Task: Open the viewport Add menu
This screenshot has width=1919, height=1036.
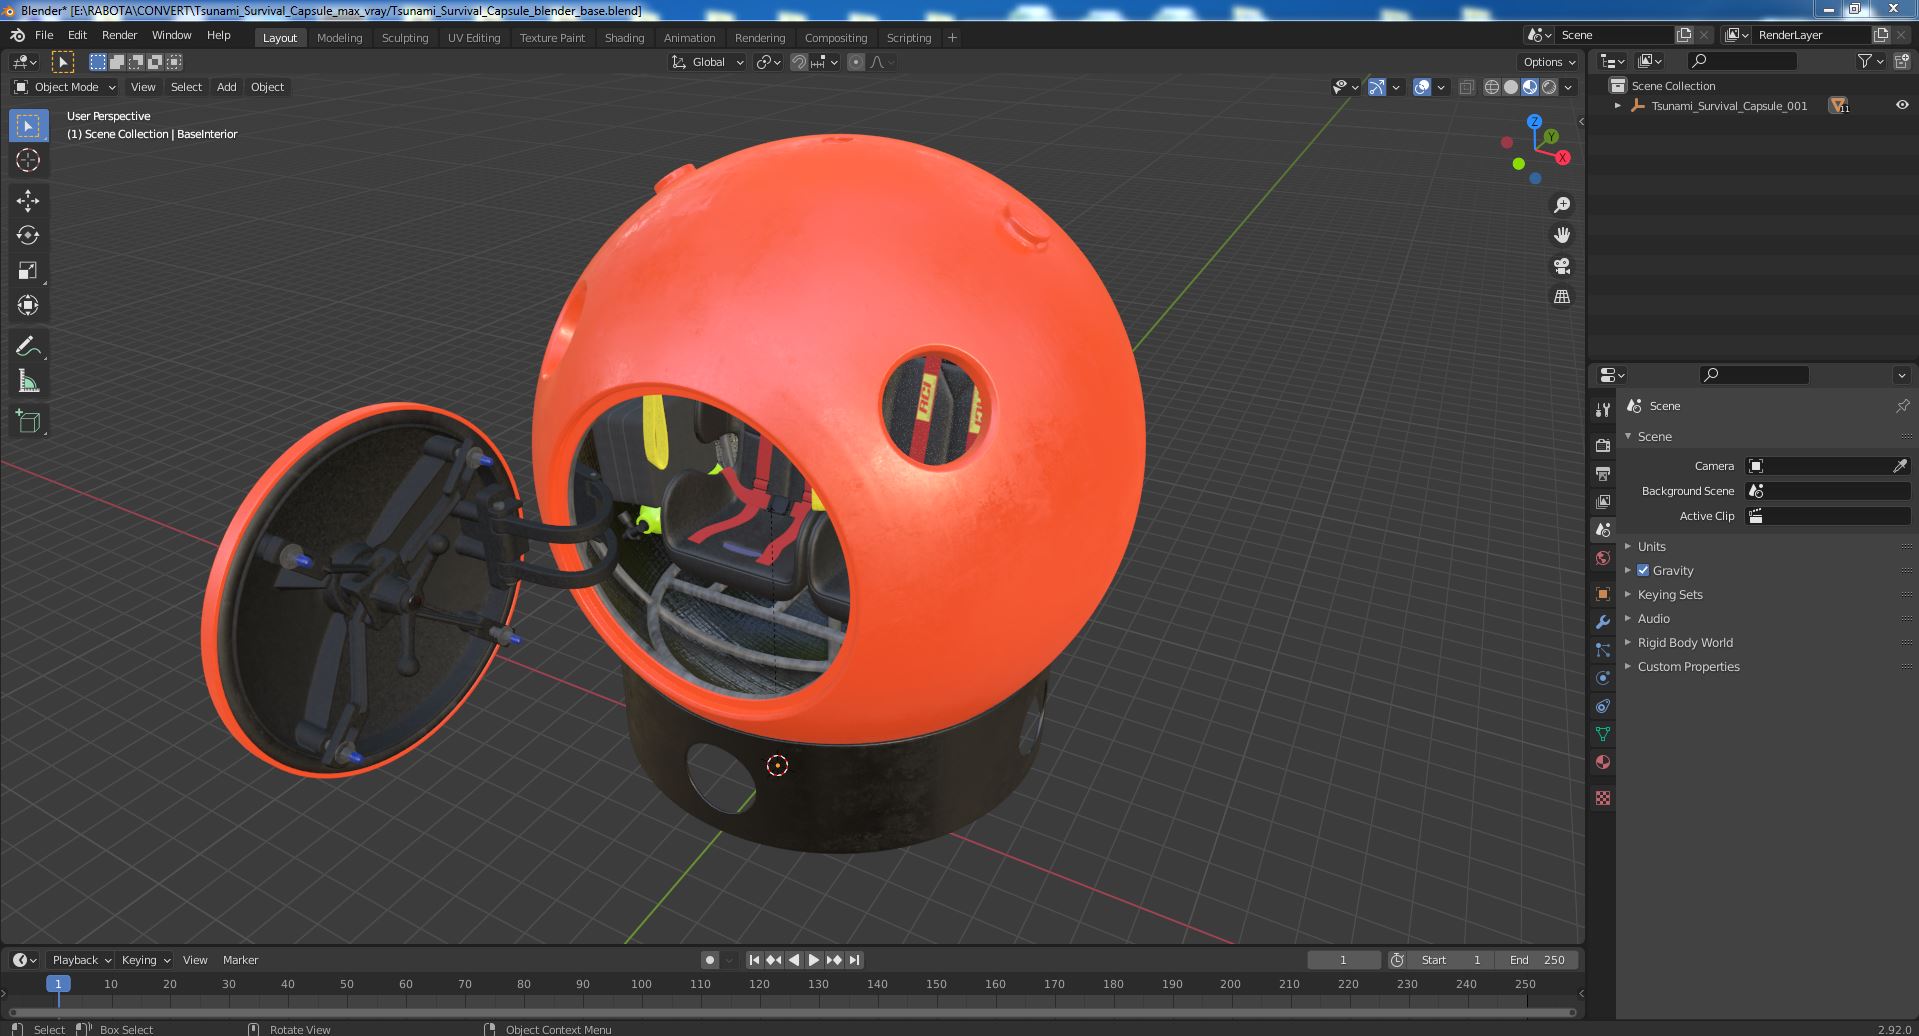Action: point(227,87)
